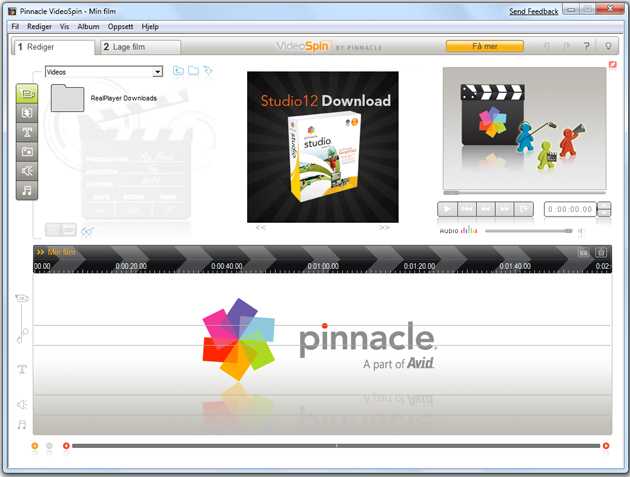
Task: Open the Vis menu
Action: click(x=64, y=27)
